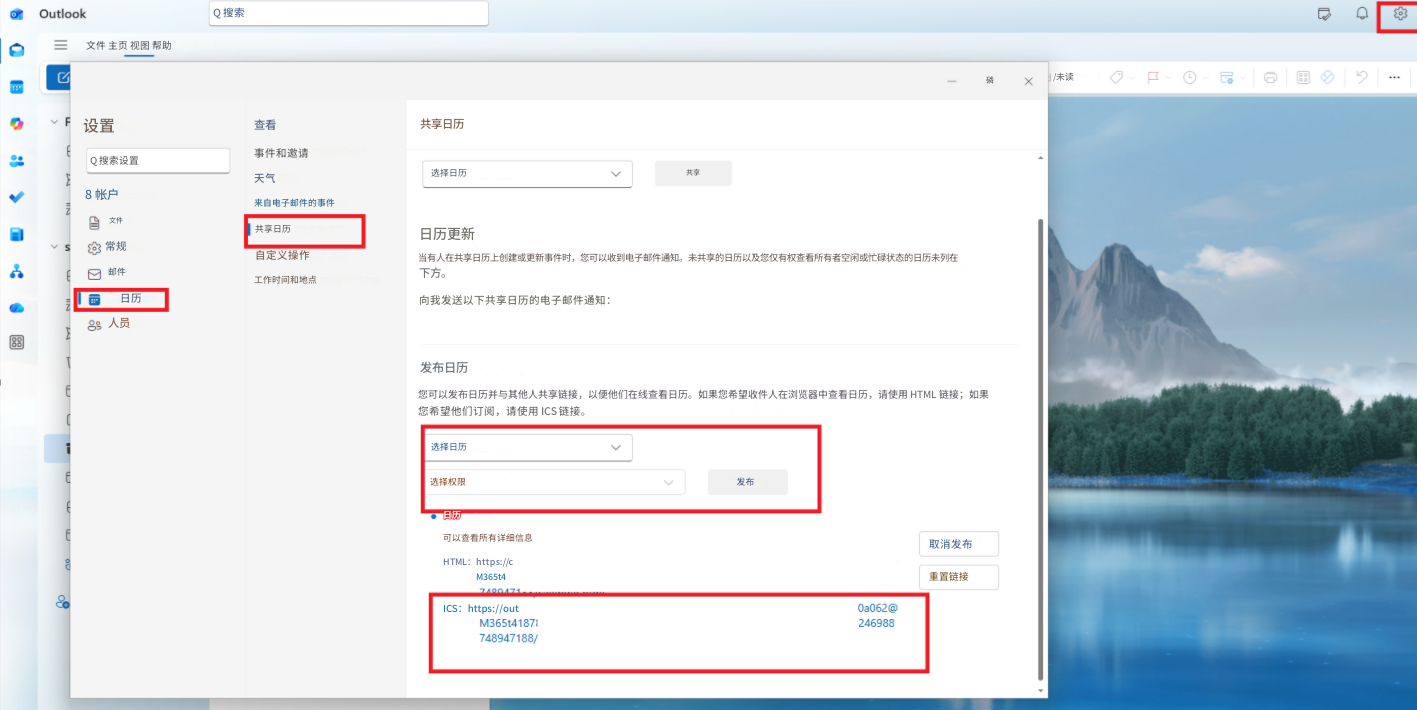Click the apps grid icon in the sidebar
This screenshot has height=710, width=1417.
(x=17, y=342)
